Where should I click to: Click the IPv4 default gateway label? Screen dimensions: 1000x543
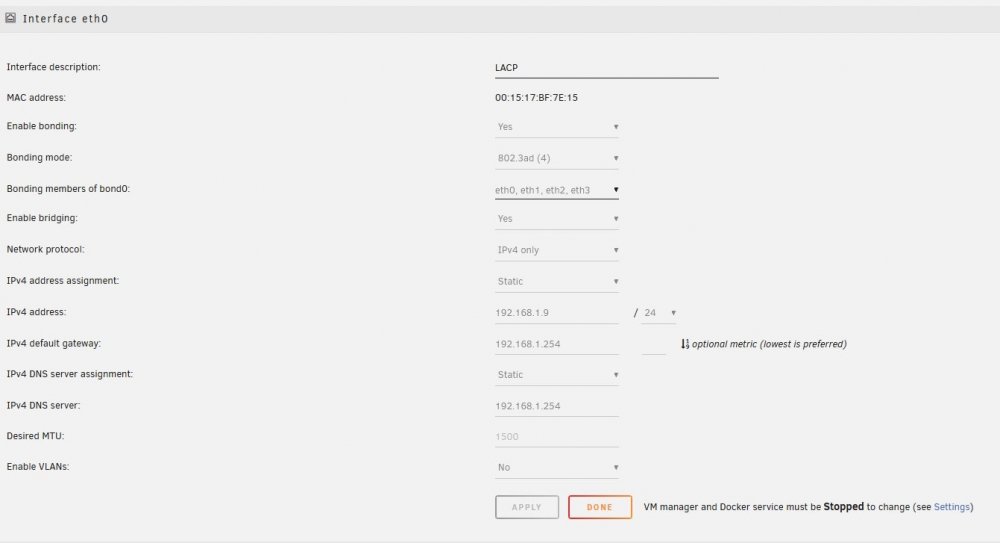[x=54, y=343]
